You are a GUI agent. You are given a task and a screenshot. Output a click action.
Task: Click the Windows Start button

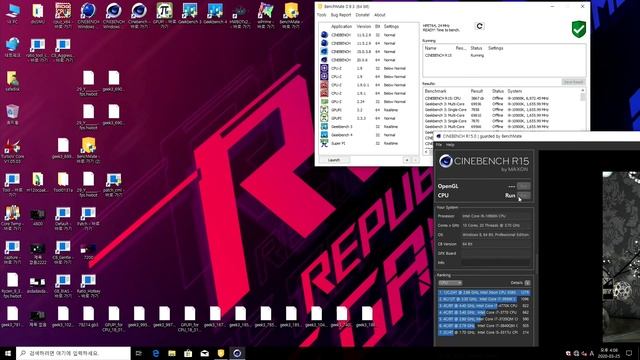8,353
